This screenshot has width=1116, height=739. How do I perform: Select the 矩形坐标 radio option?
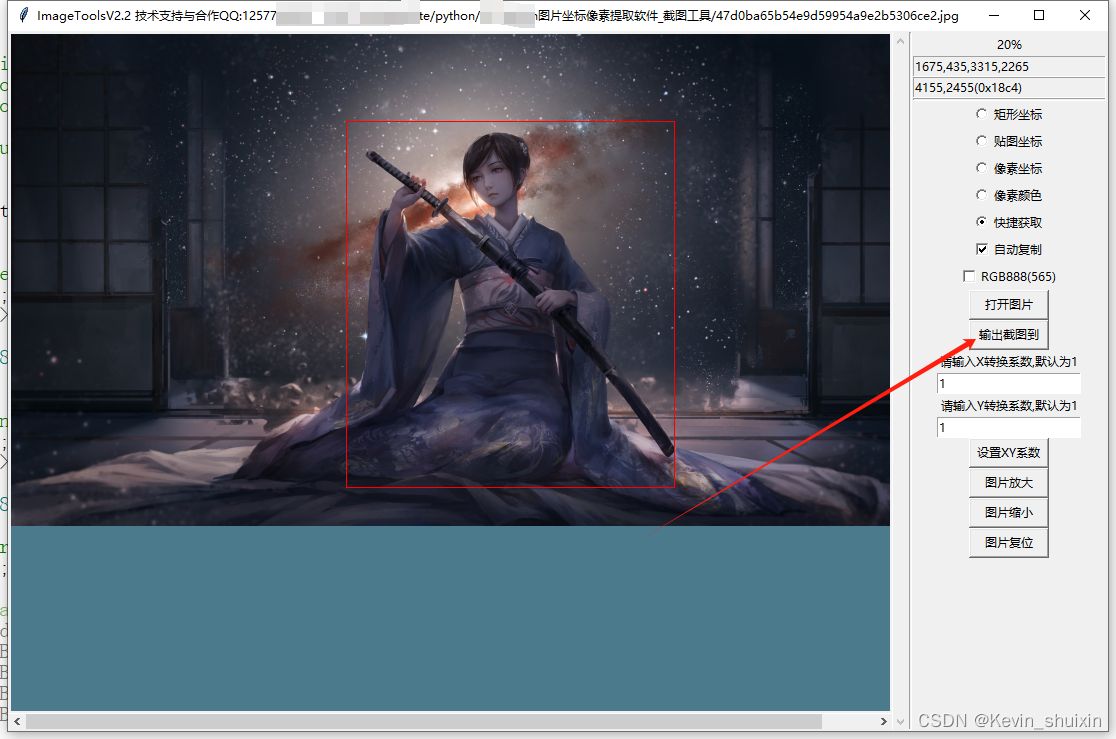point(1009,114)
